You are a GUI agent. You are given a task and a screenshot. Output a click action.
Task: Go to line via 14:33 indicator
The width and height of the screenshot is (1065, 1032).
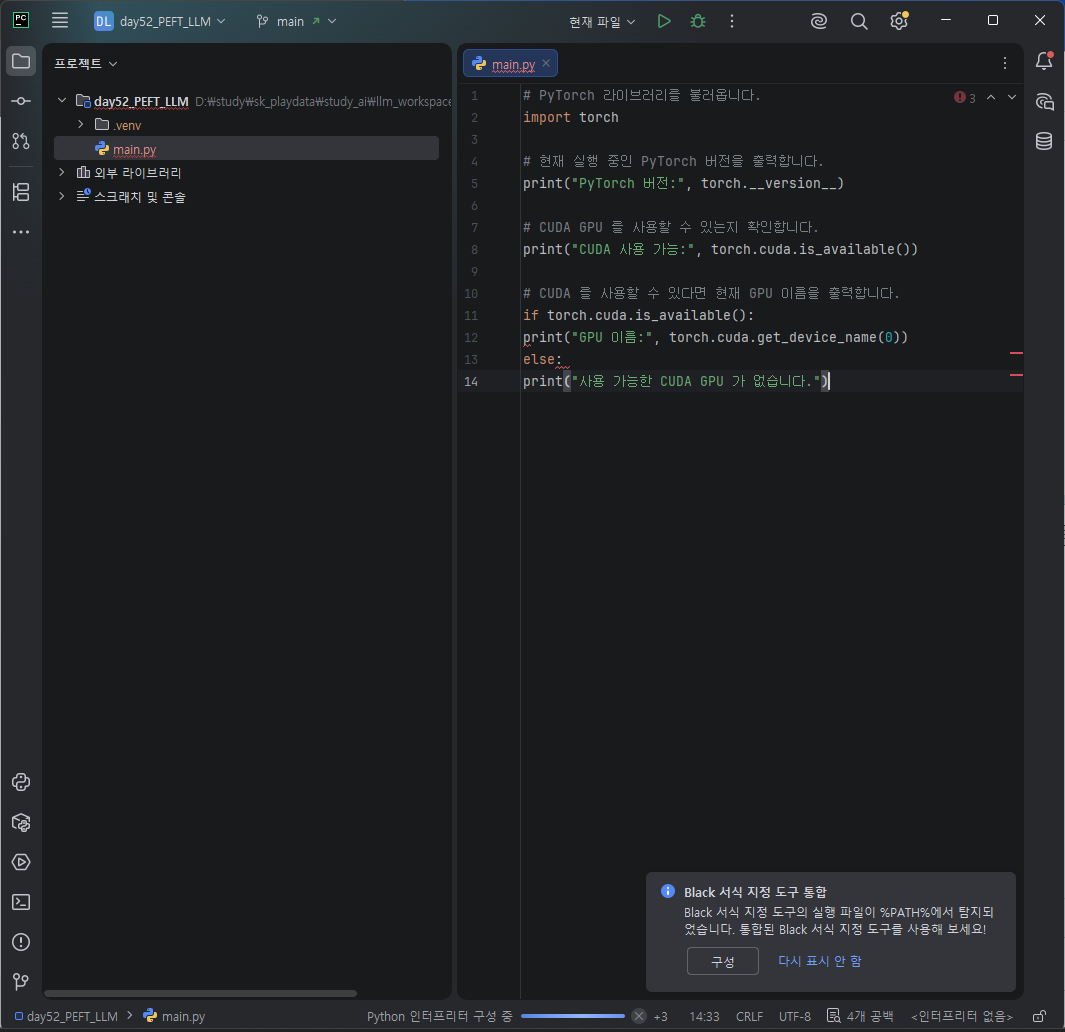(x=704, y=1016)
